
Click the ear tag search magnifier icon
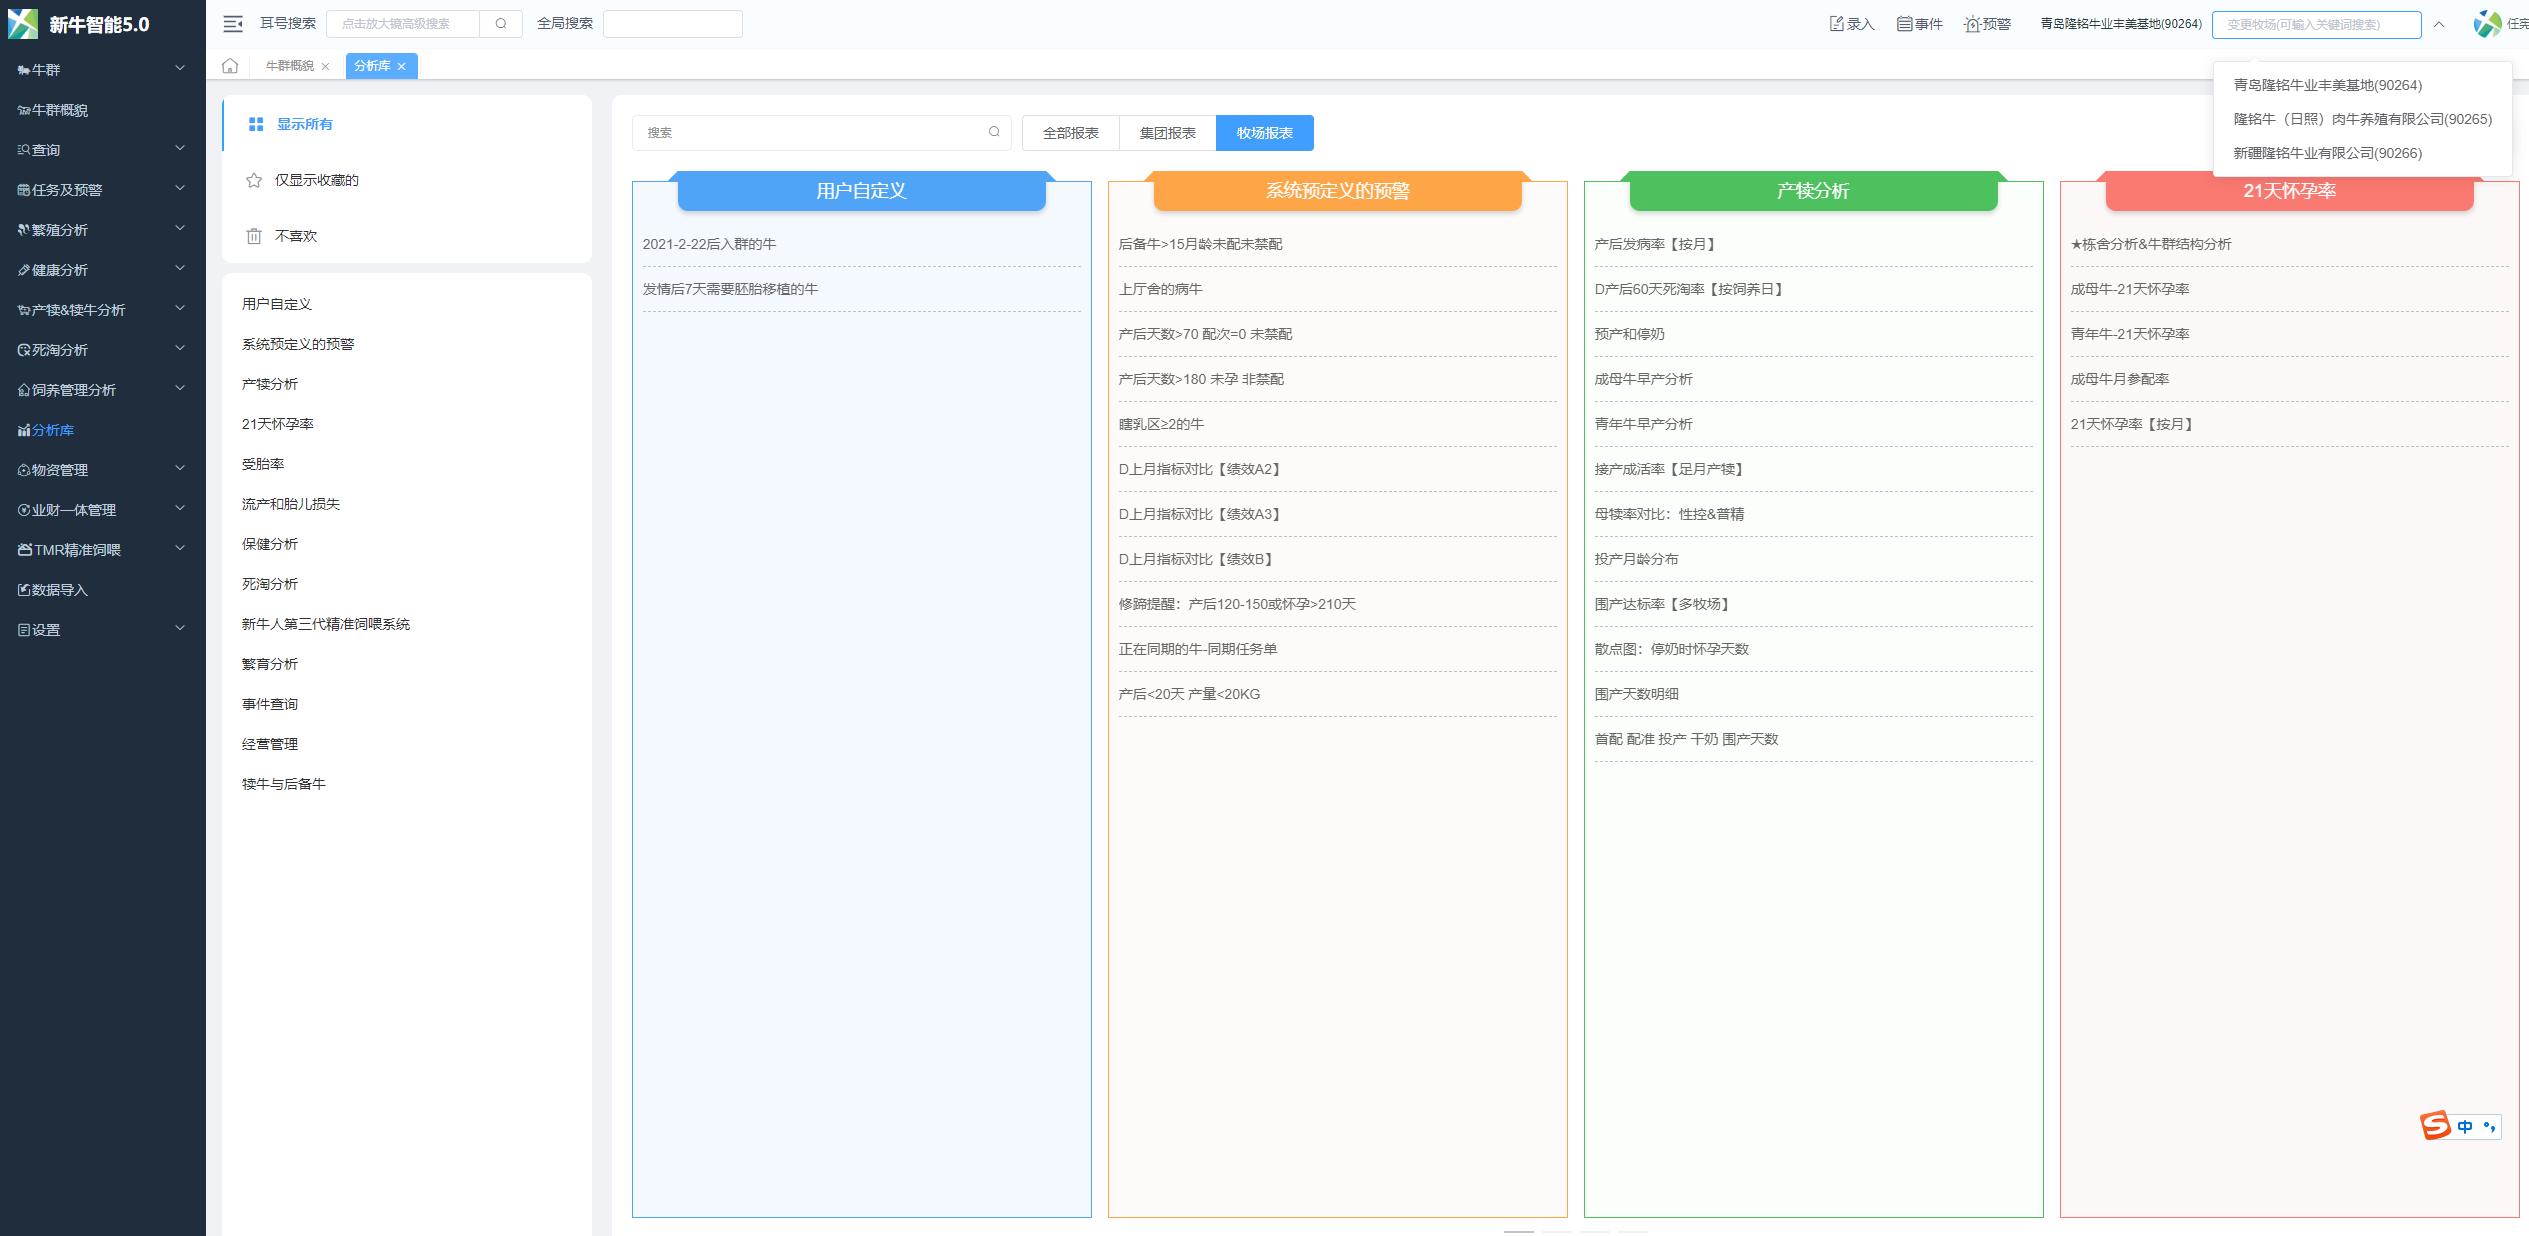point(501,24)
